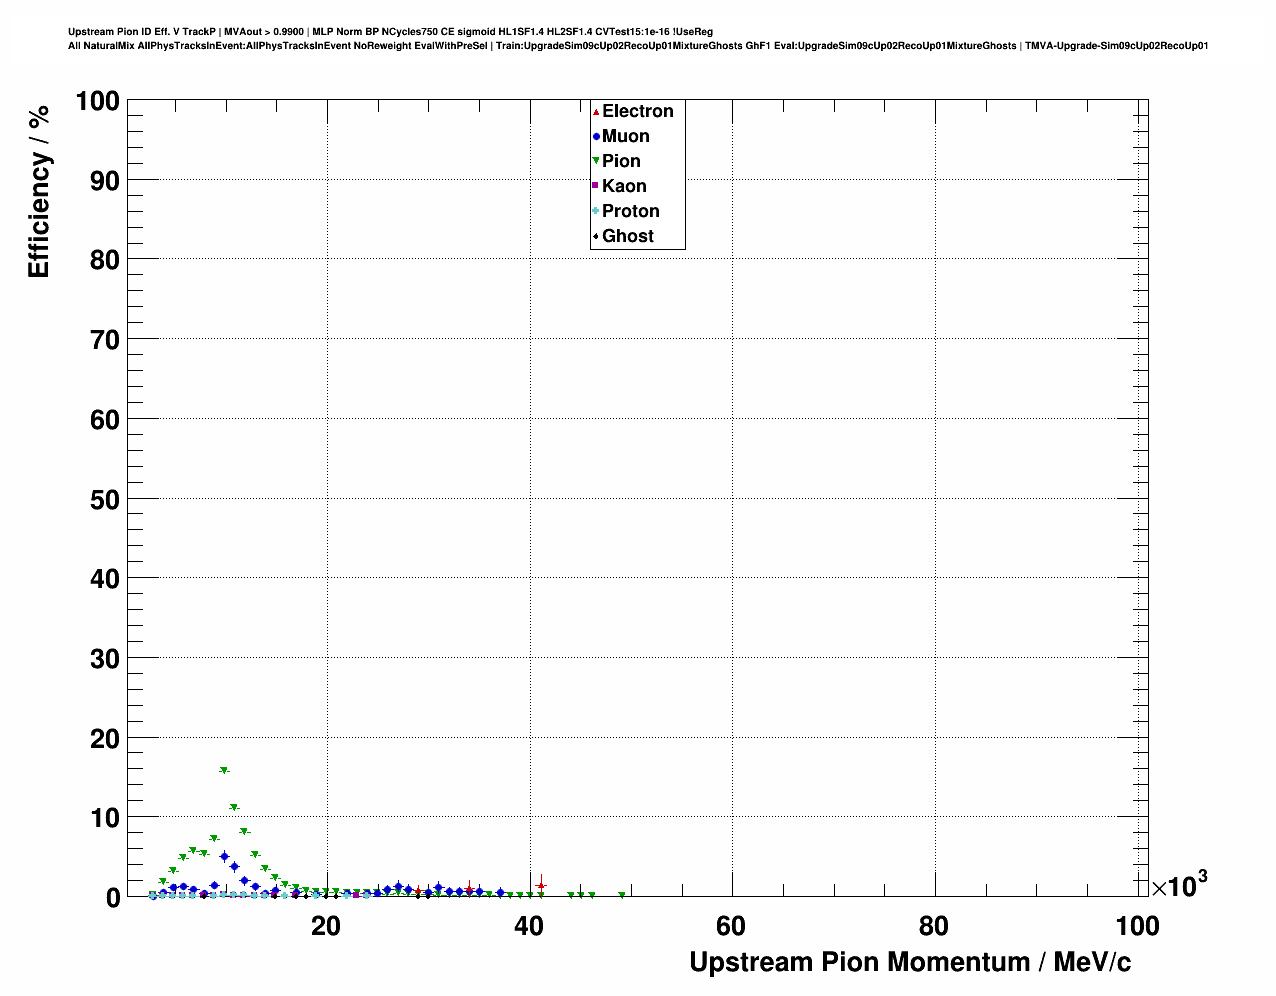Select the red Electron data point near 40
Screen dimensions: 1276x996
point(541,885)
